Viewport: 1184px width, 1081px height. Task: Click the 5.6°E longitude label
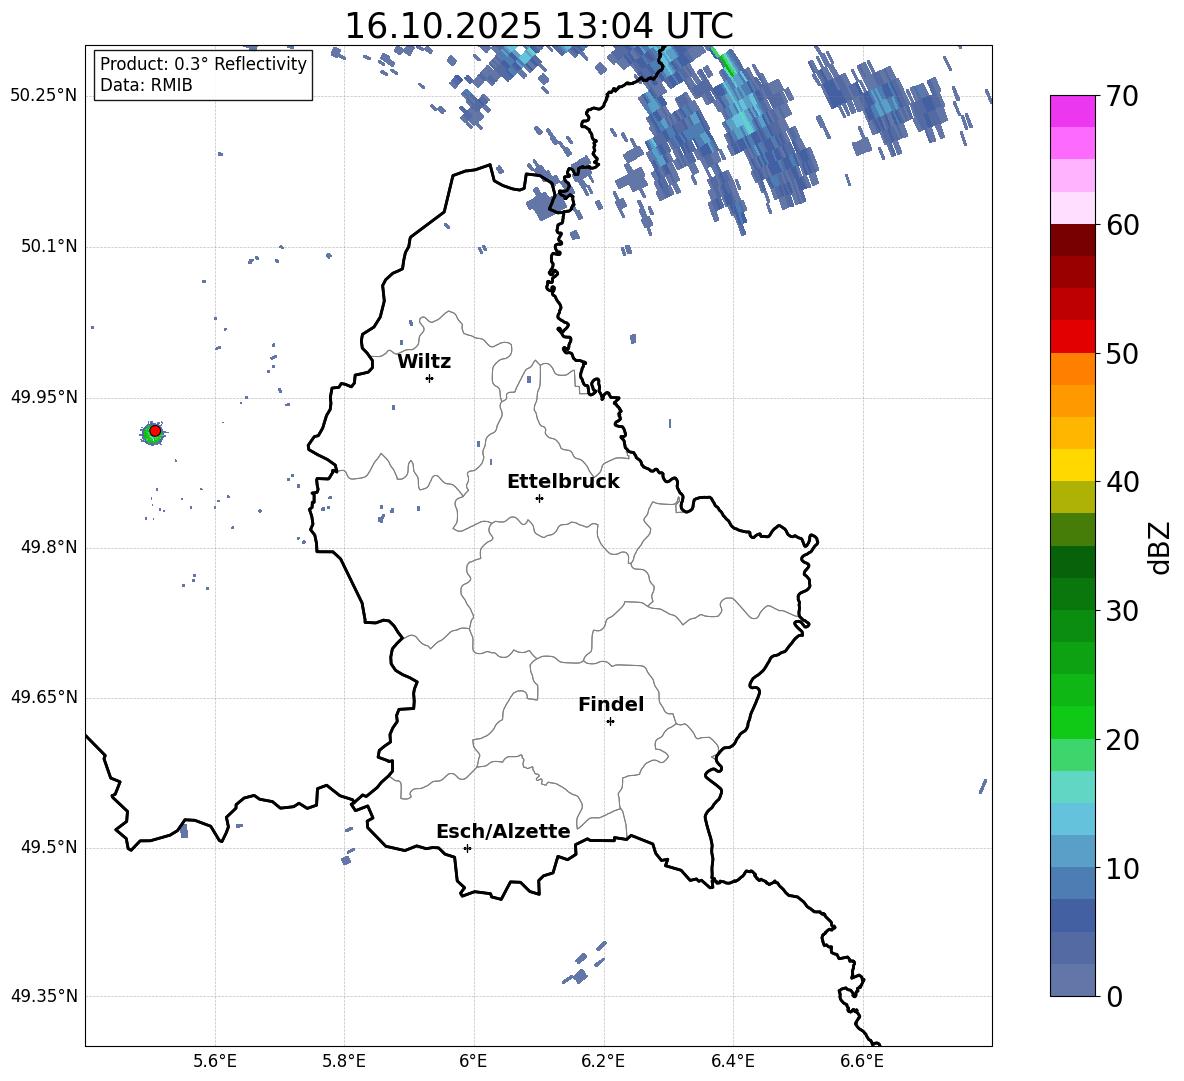pos(215,1062)
